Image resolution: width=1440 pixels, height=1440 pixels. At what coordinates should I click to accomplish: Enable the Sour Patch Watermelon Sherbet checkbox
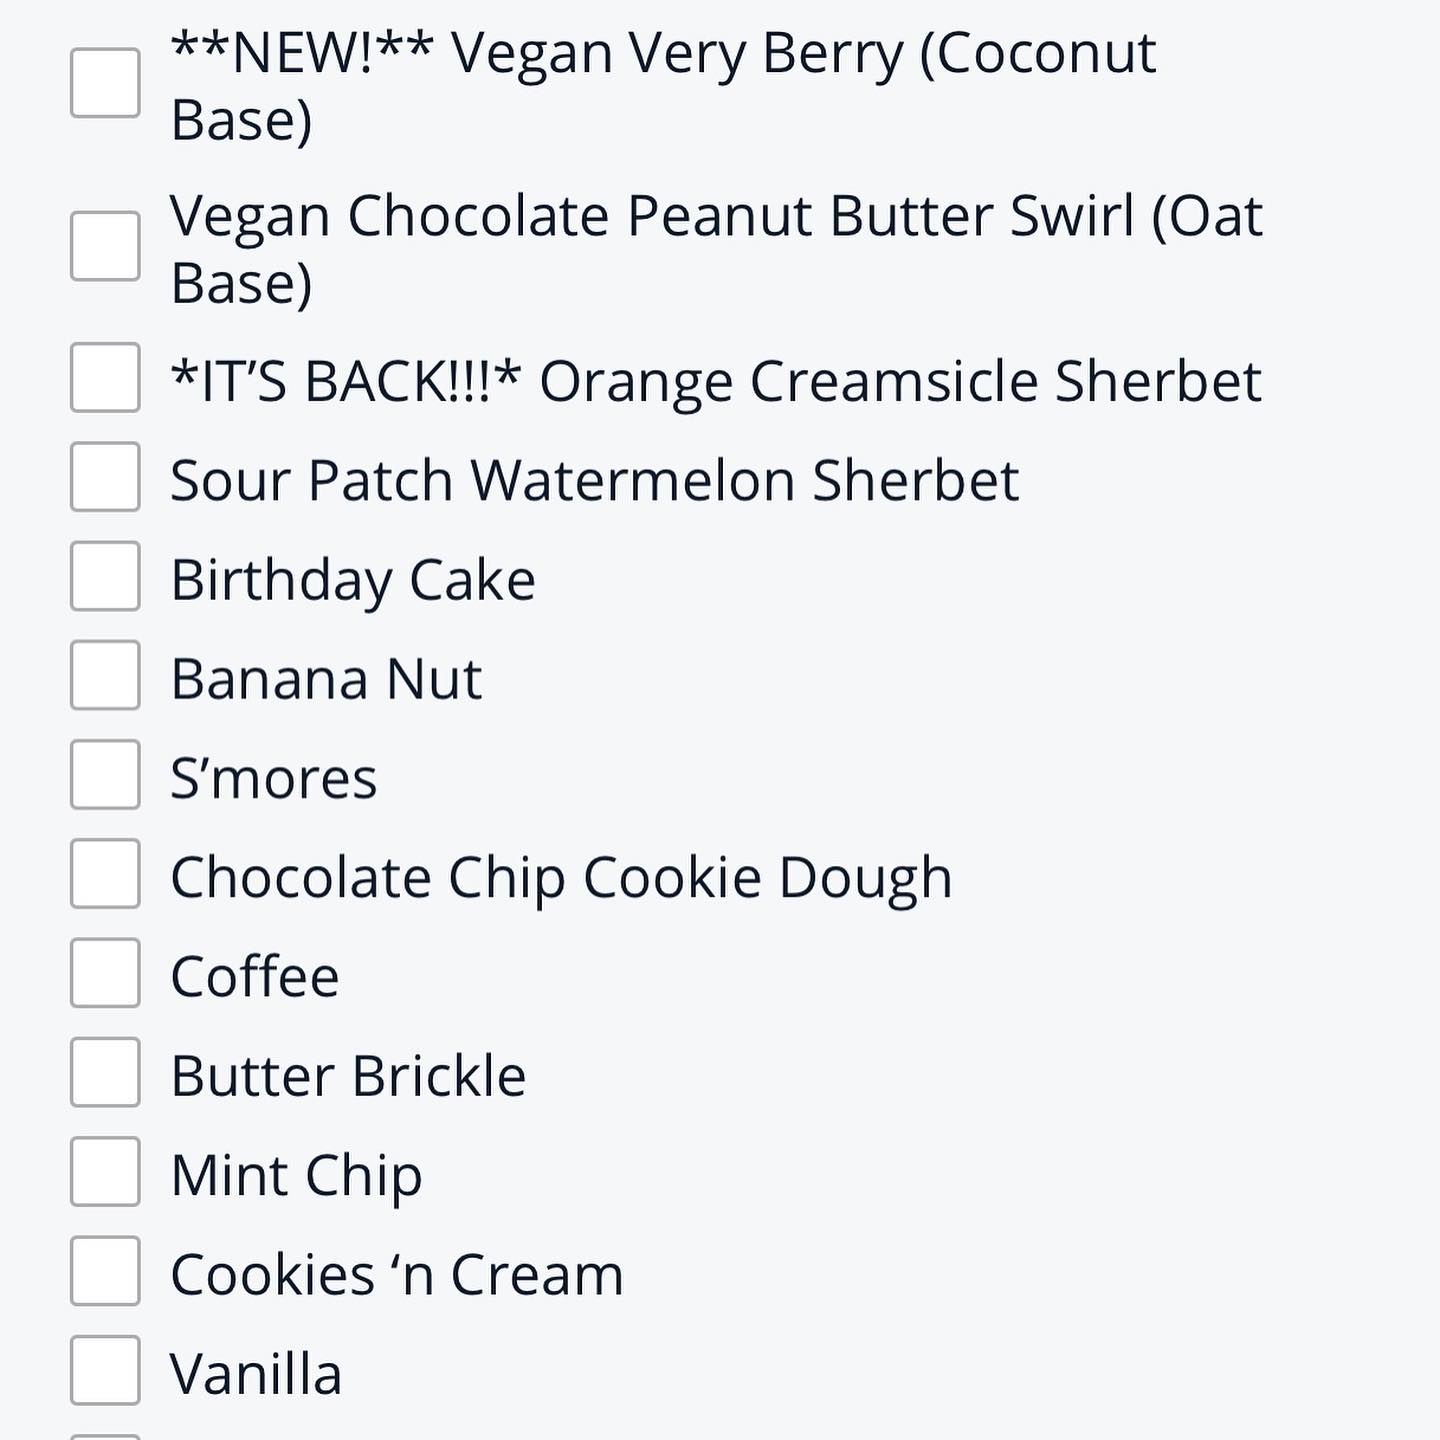click(105, 477)
